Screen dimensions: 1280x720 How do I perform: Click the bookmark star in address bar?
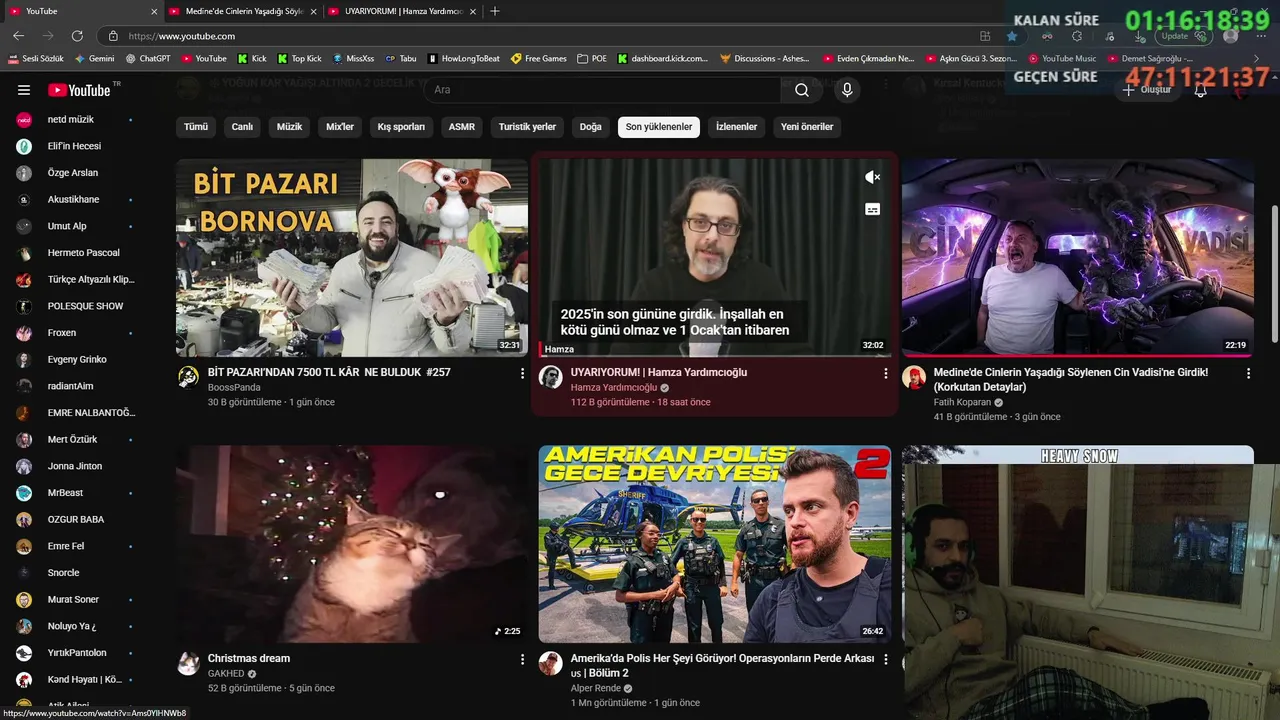(x=1012, y=36)
